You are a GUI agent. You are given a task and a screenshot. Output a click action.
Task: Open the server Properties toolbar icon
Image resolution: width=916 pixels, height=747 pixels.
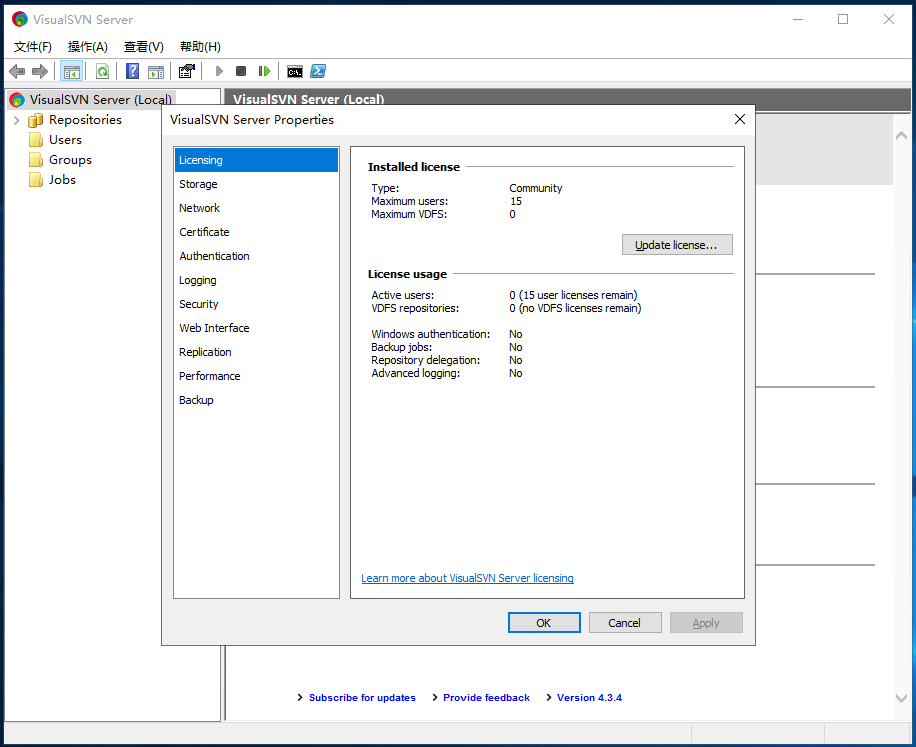click(x=186, y=71)
